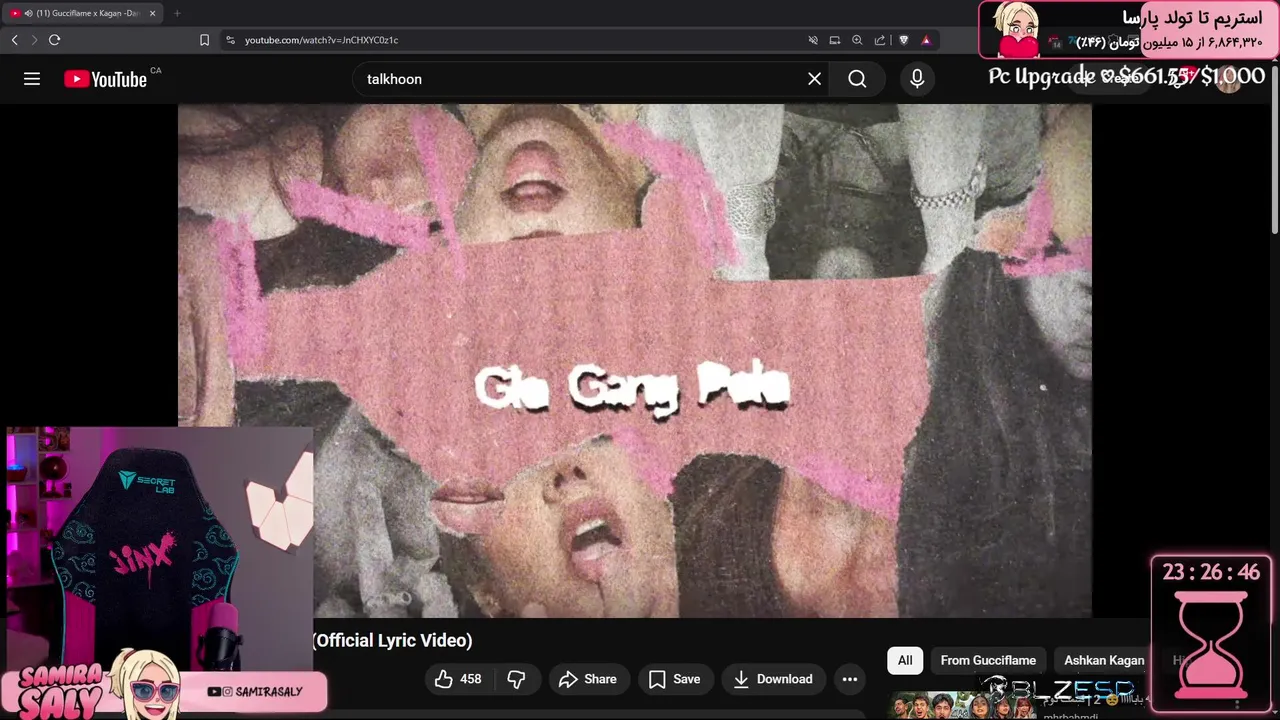Submit search with the magnifier button
This screenshot has height=720, width=1280.
(x=857, y=79)
